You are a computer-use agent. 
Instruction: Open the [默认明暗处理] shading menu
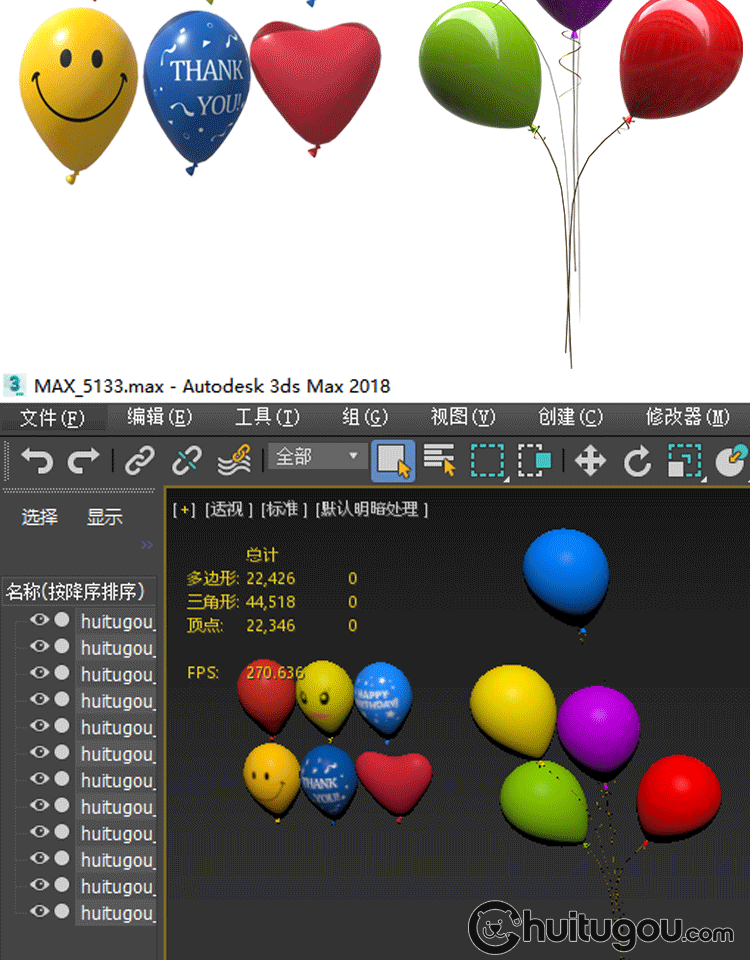(x=372, y=509)
